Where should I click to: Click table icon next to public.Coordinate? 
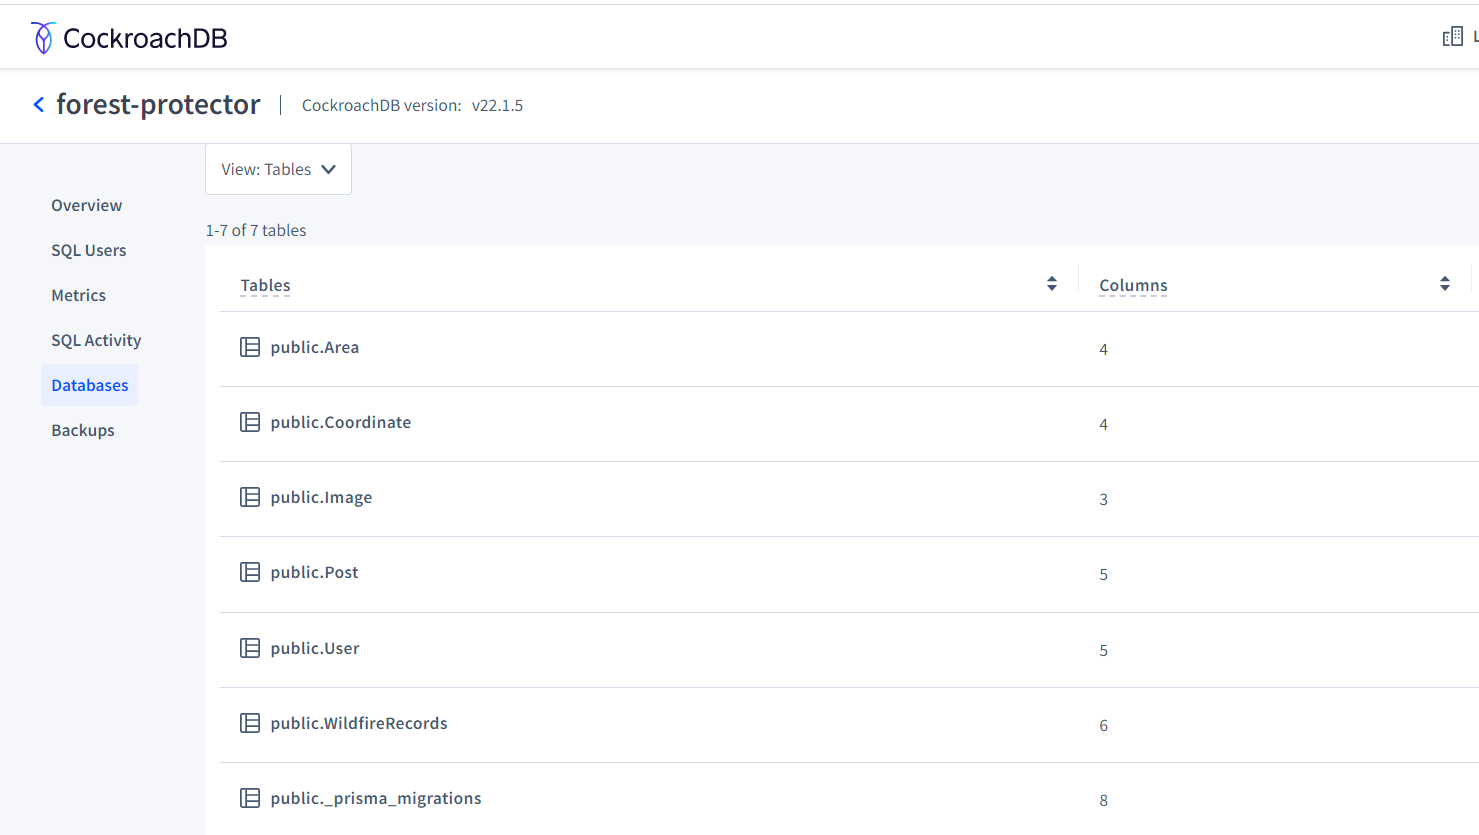tap(250, 422)
